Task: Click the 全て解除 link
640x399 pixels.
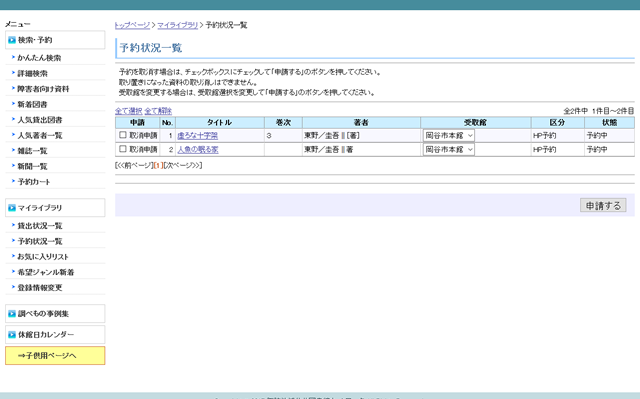Action: coord(158,111)
